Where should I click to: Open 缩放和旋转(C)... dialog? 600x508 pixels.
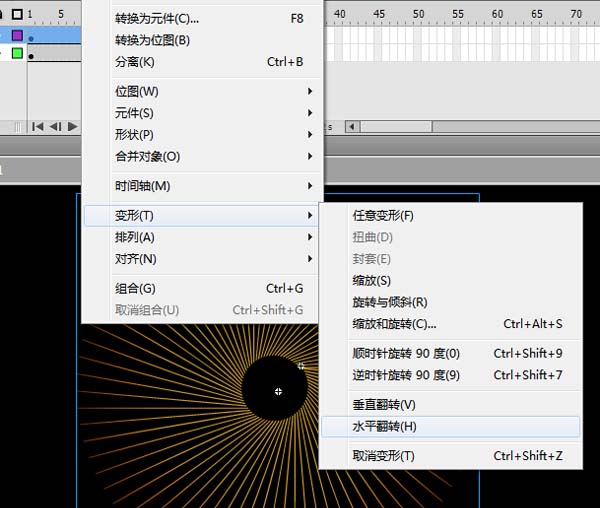(x=450, y=324)
